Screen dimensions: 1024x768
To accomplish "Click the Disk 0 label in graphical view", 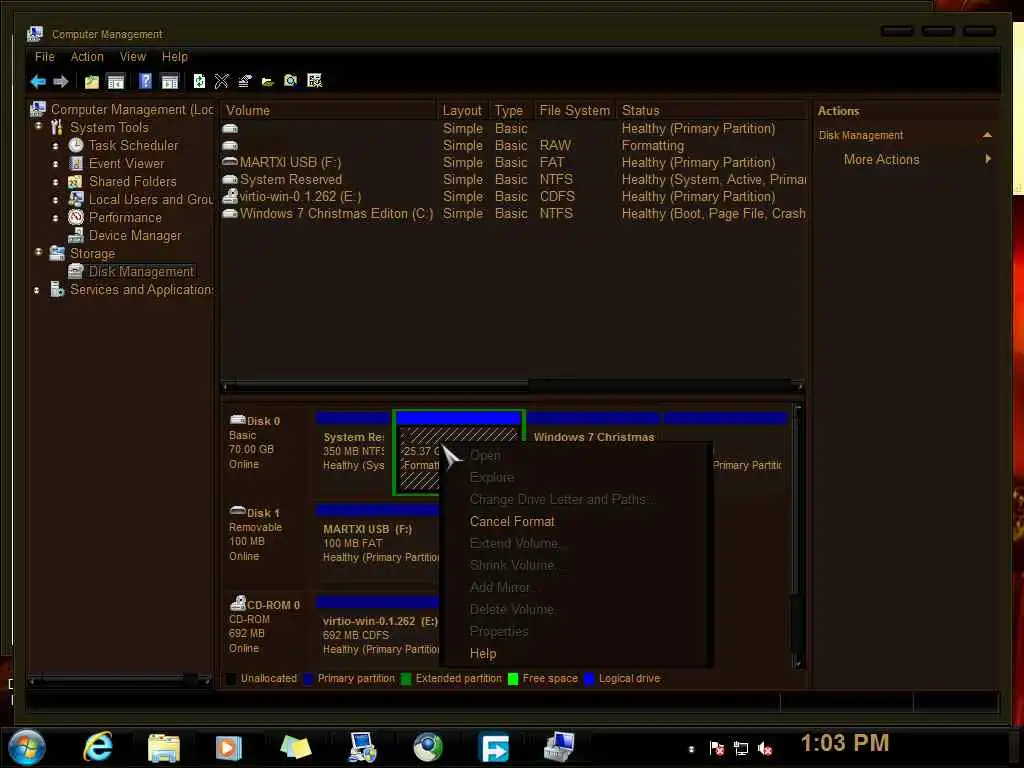I will (x=263, y=421).
